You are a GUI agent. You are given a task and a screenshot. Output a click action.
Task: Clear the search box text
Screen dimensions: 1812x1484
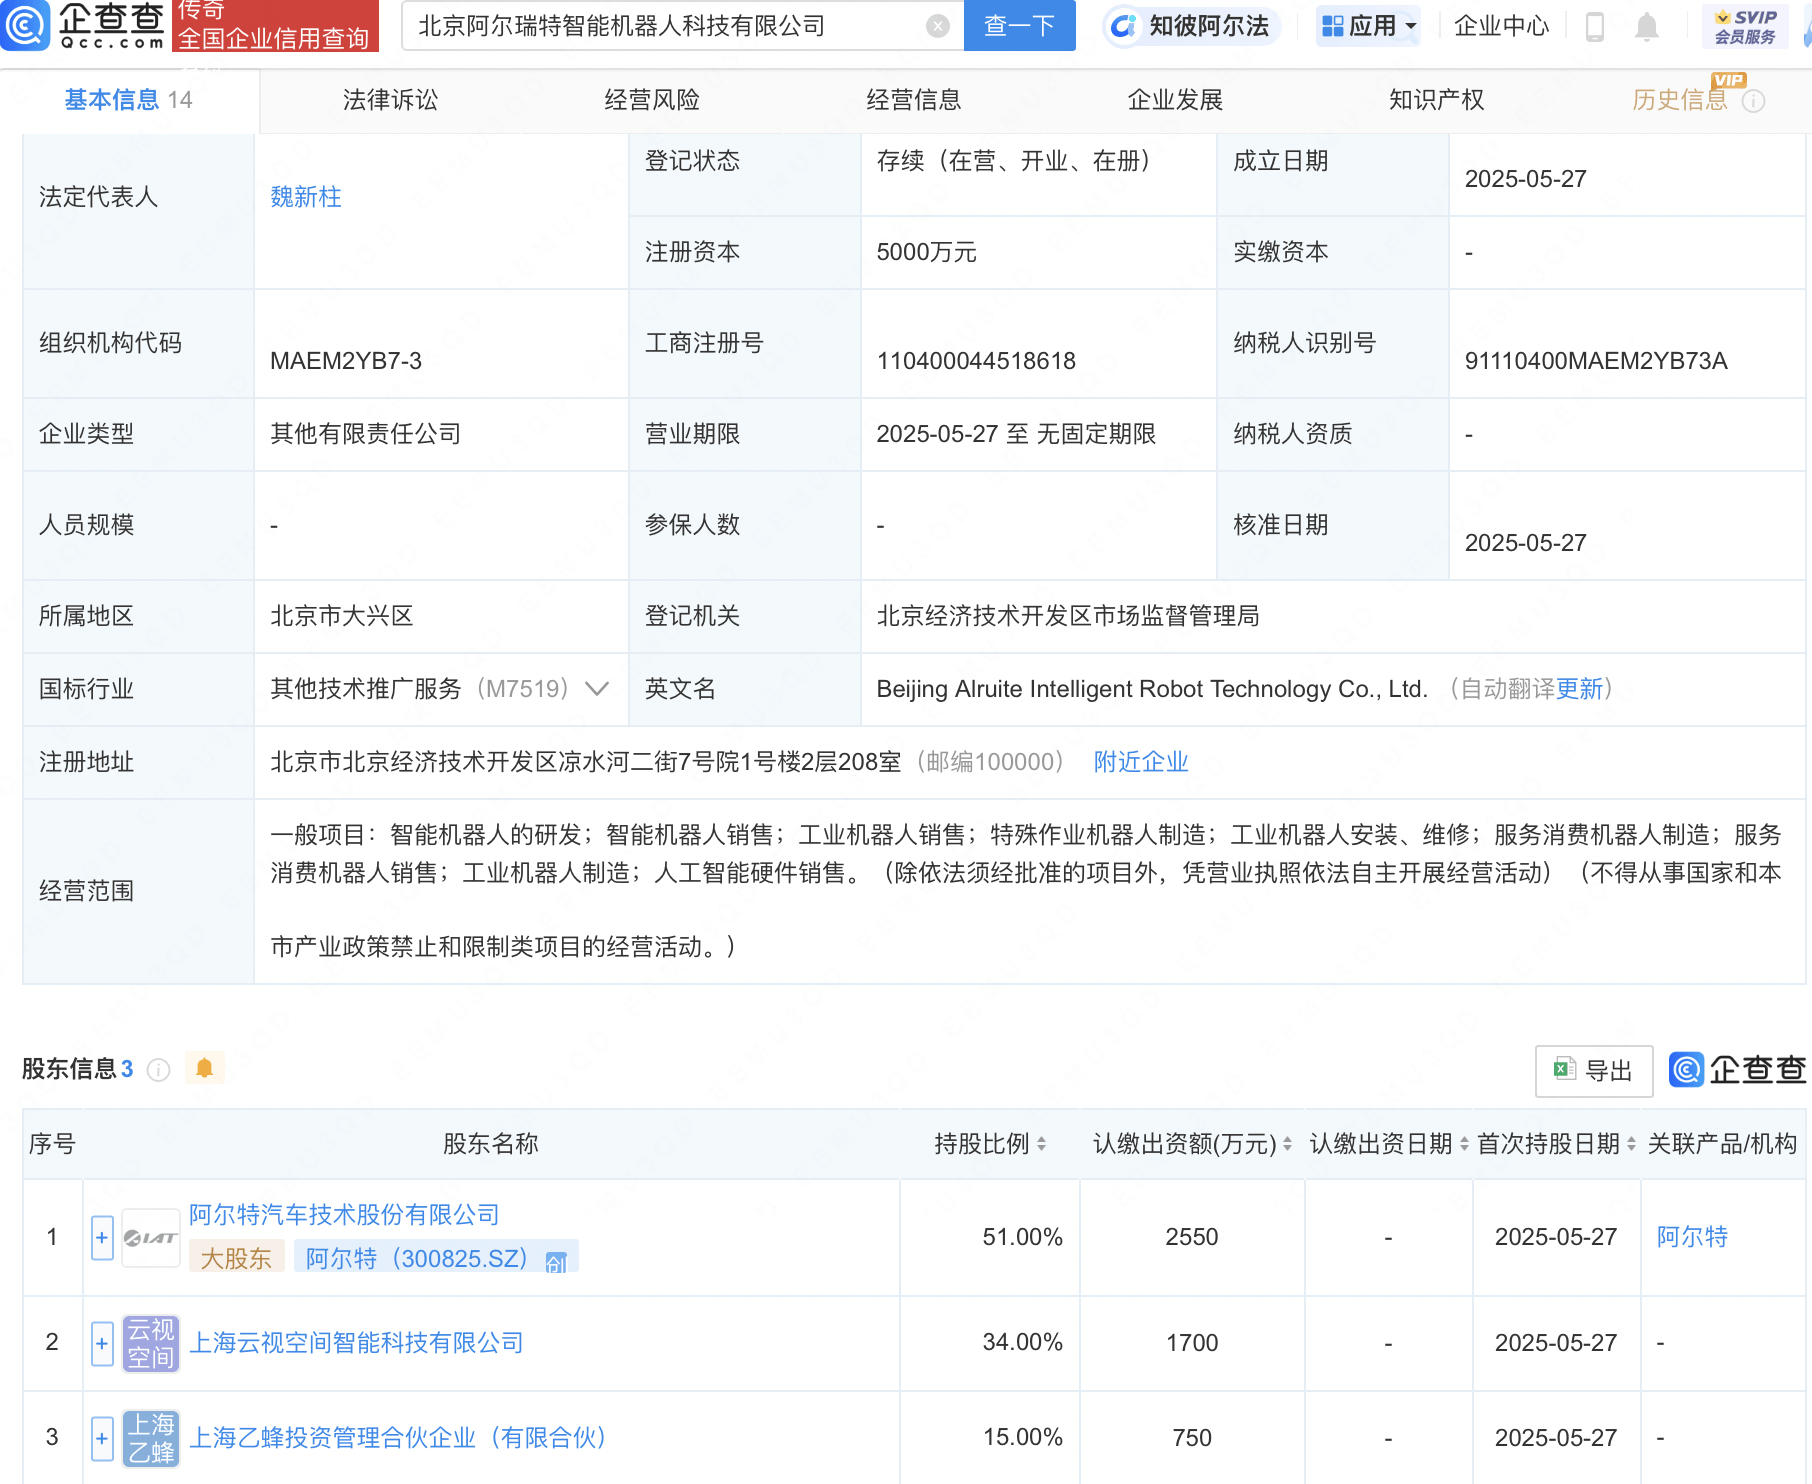(x=937, y=26)
